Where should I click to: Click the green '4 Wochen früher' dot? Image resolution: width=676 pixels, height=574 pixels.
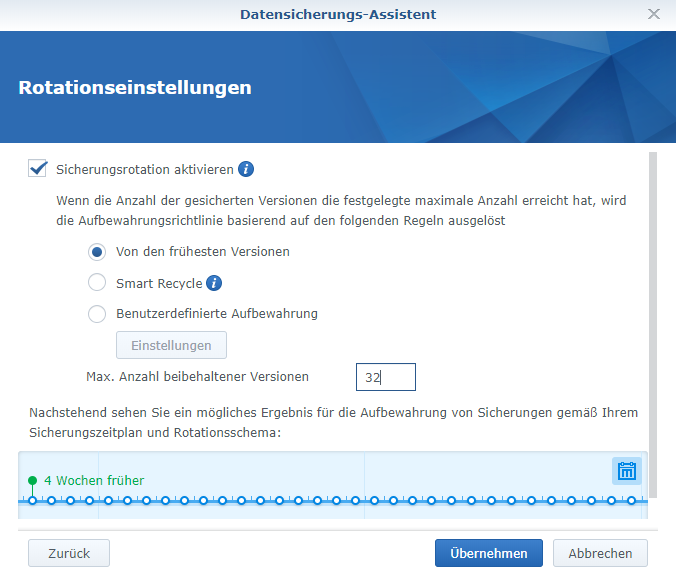[33, 481]
